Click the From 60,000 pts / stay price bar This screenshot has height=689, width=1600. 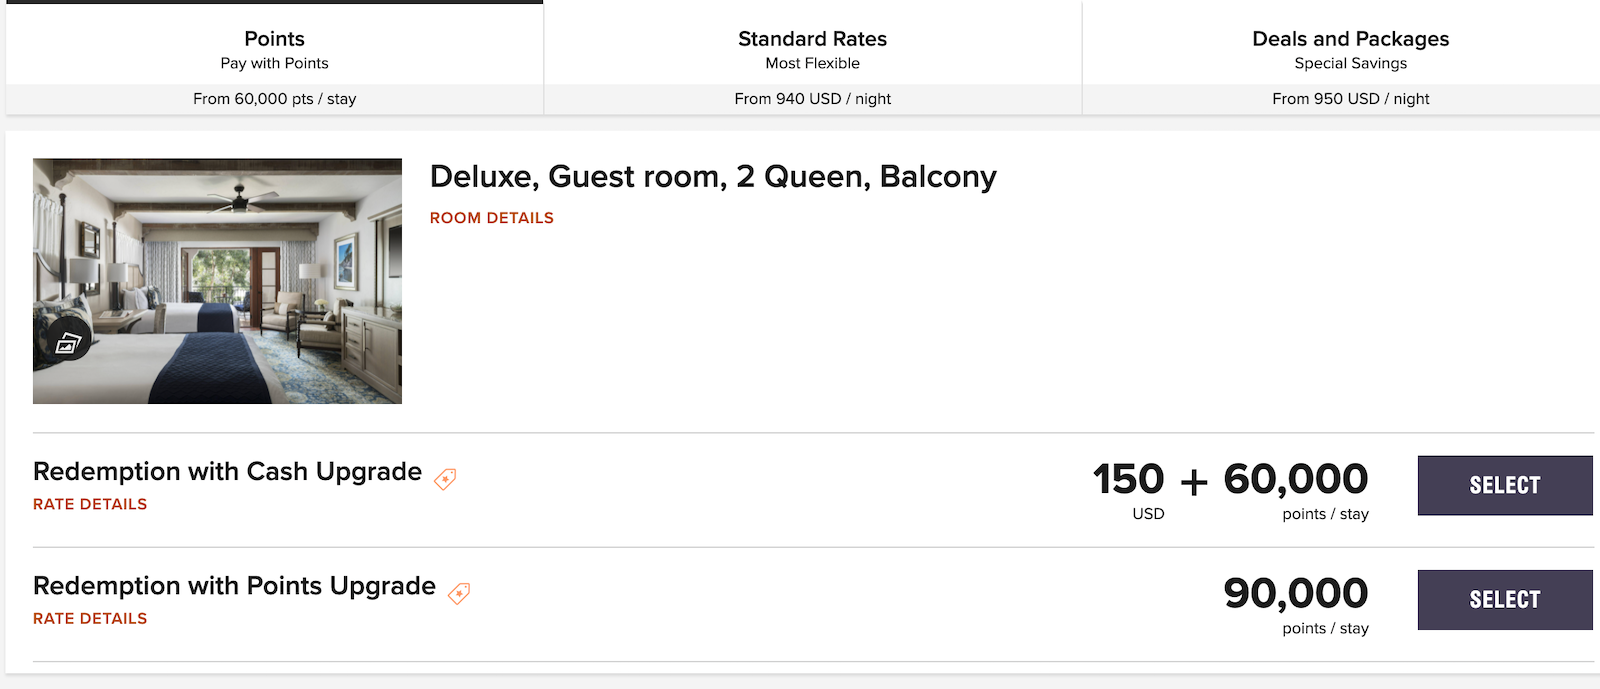tap(274, 98)
